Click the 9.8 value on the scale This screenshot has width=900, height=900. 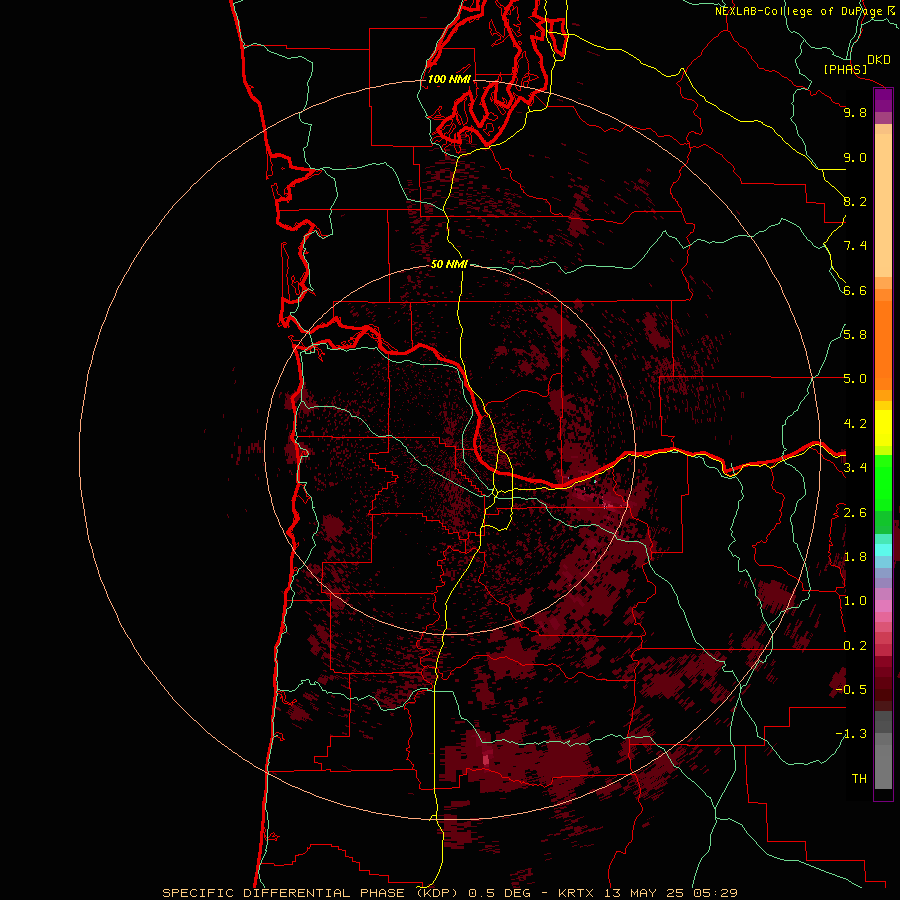855,112
